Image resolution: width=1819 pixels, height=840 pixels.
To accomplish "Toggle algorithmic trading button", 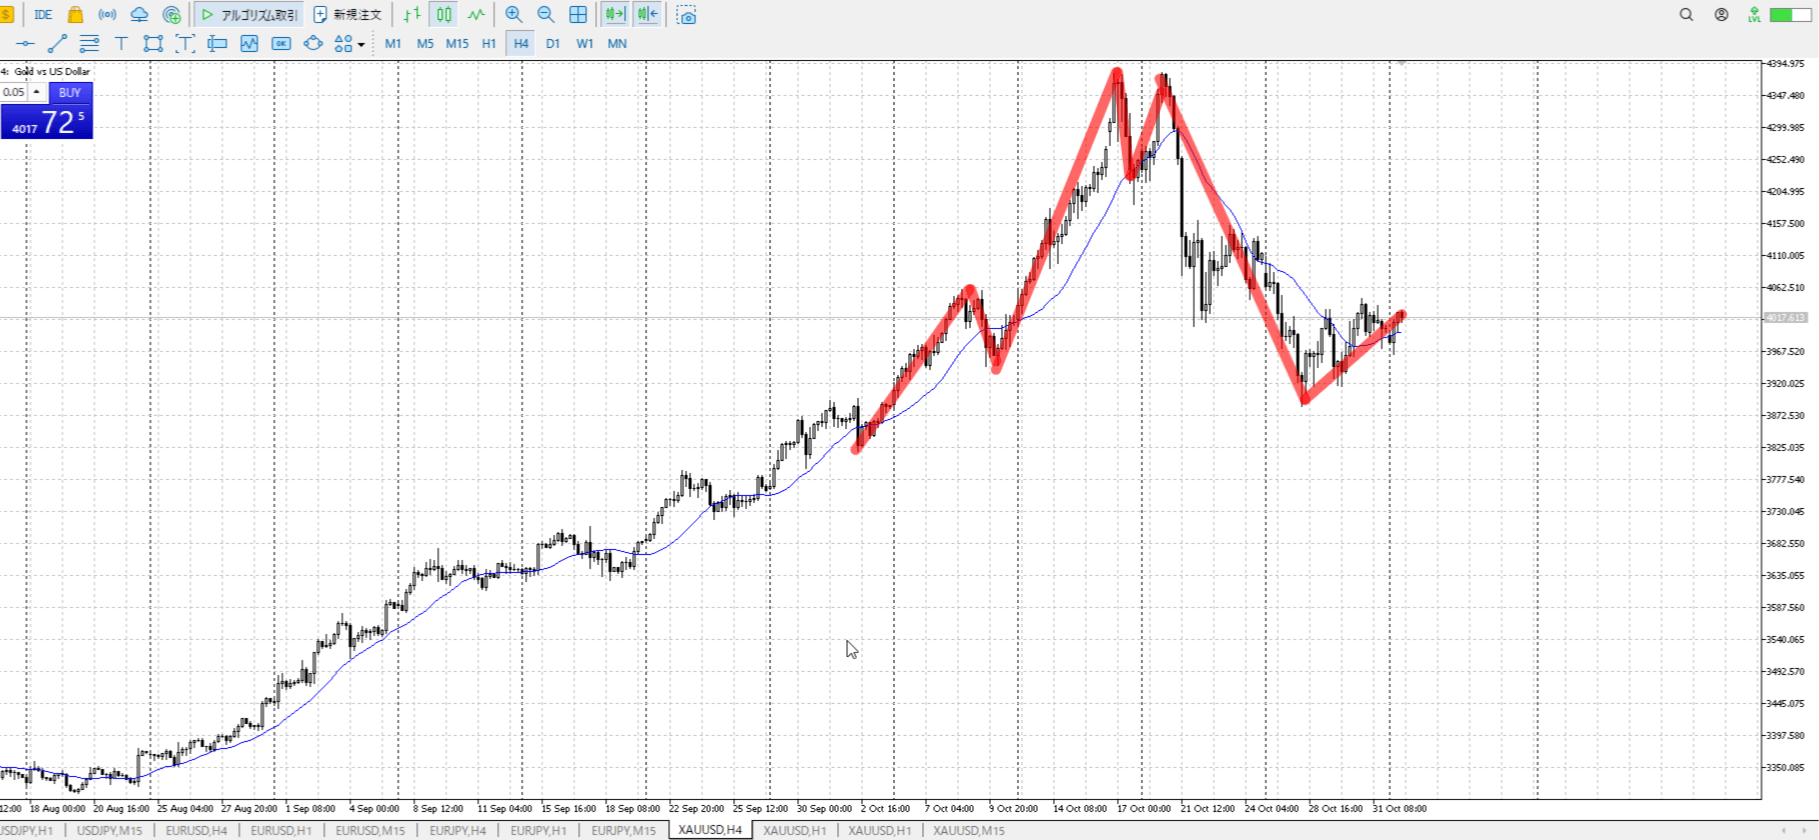I will coord(249,15).
